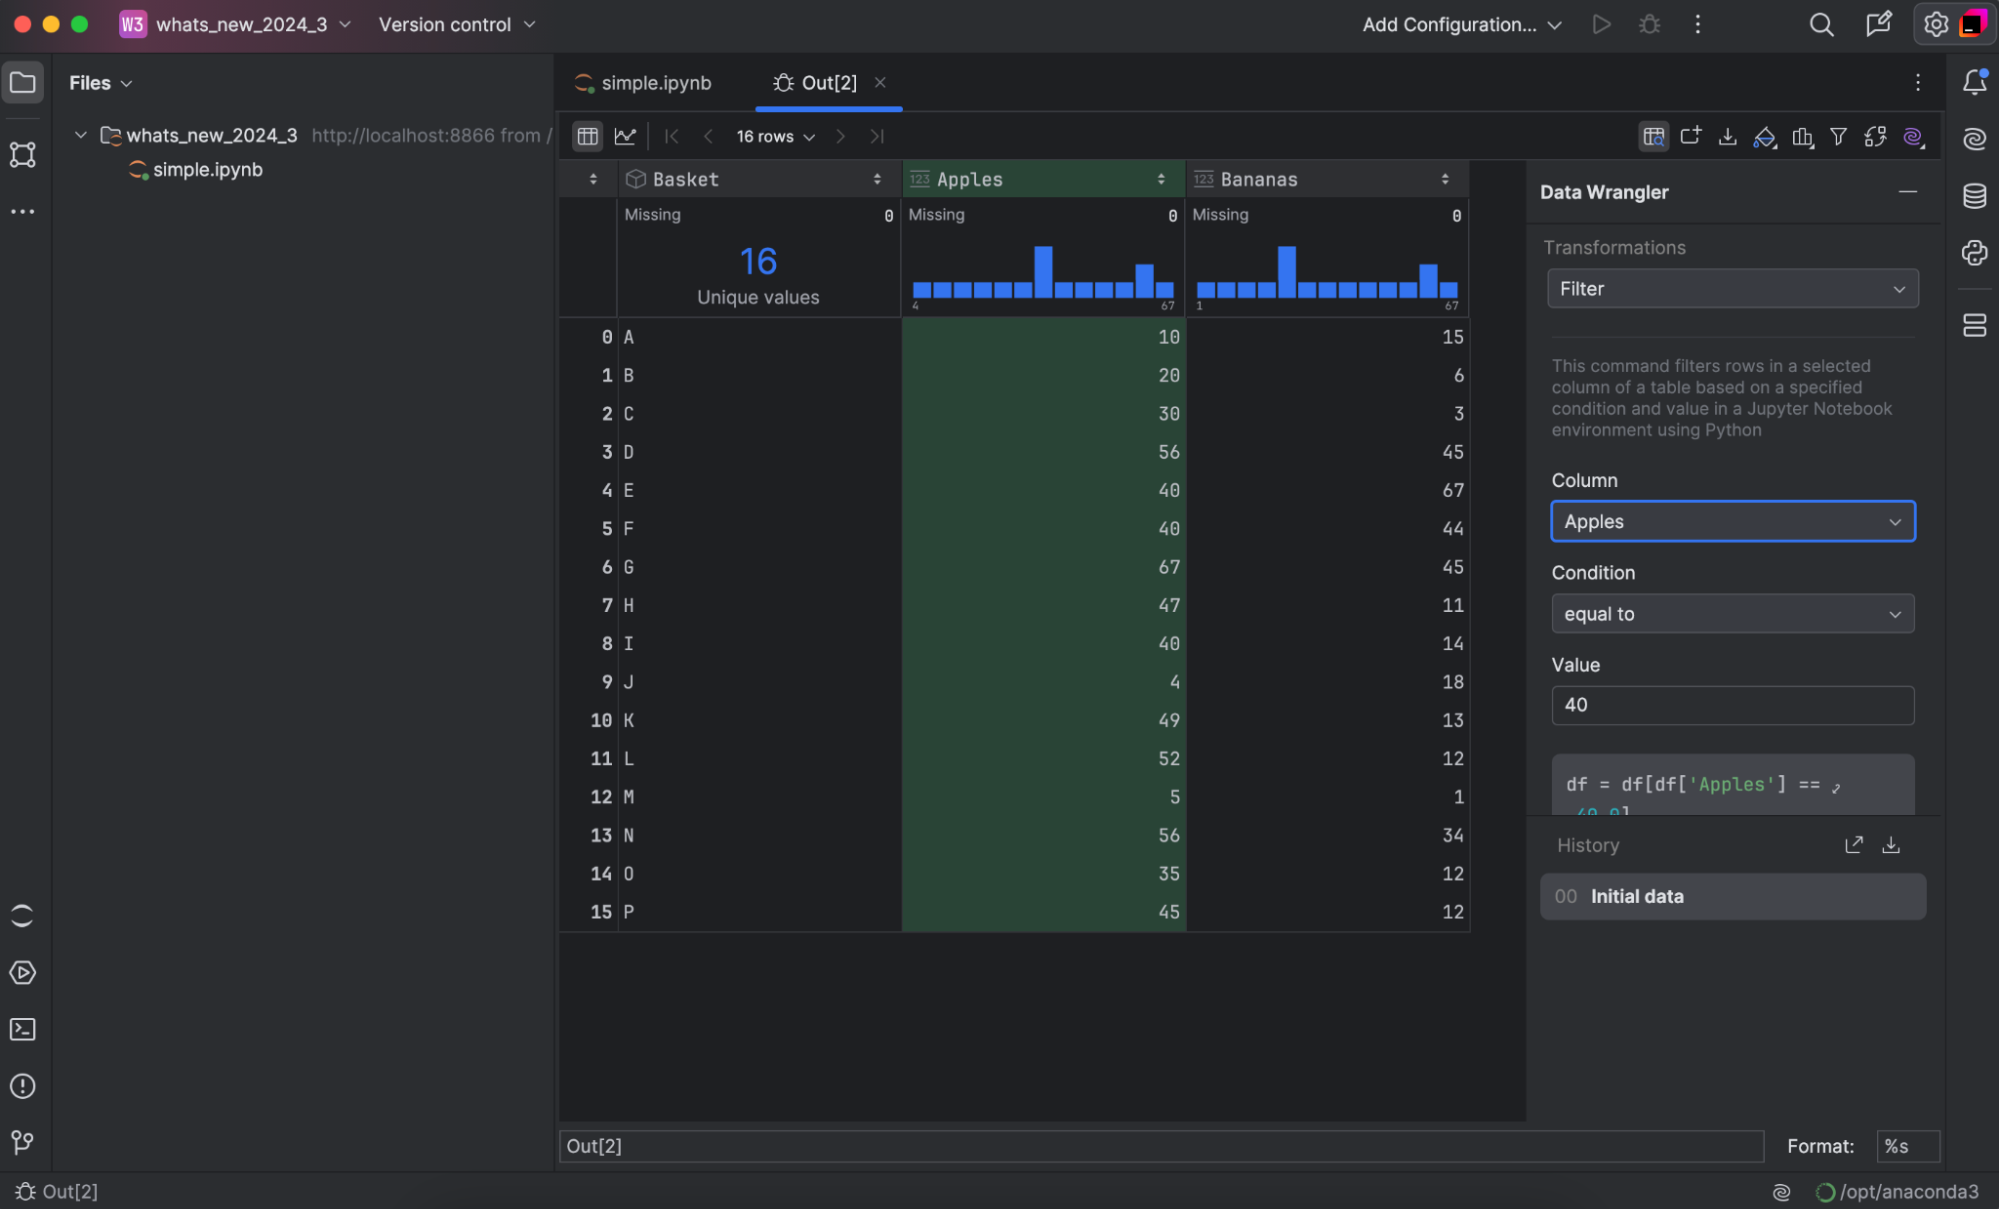Open the table coloring paint bucket
This screenshot has width=1999, height=1210.
tap(1765, 137)
